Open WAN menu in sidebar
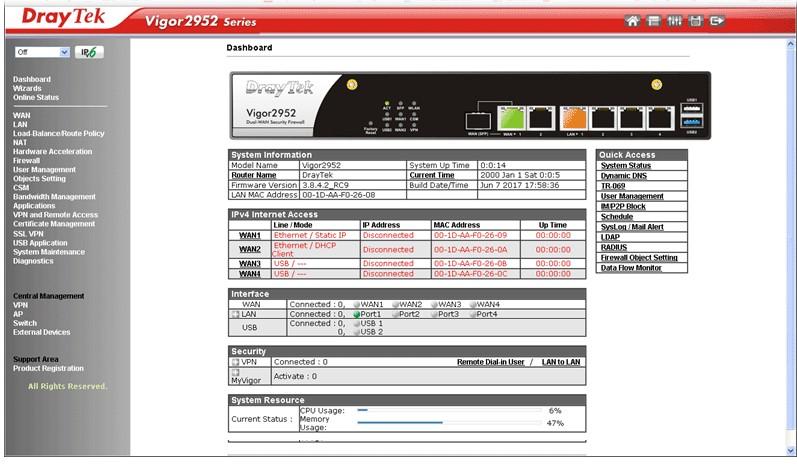This screenshot has width=797, height=464. click(22, 115)
